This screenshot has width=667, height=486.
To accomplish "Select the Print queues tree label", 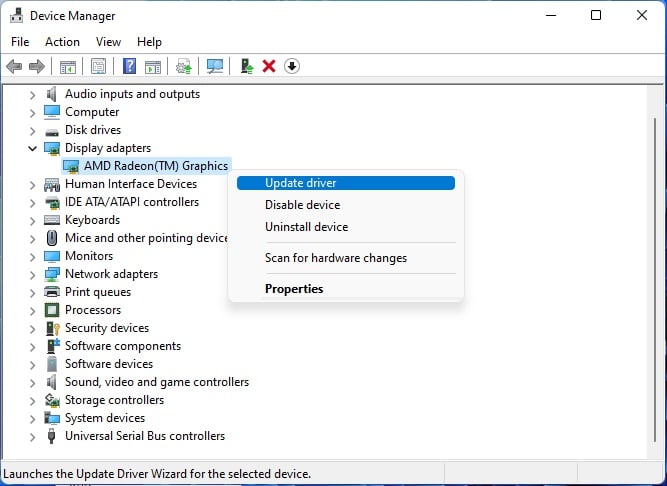I will [98, 292].
